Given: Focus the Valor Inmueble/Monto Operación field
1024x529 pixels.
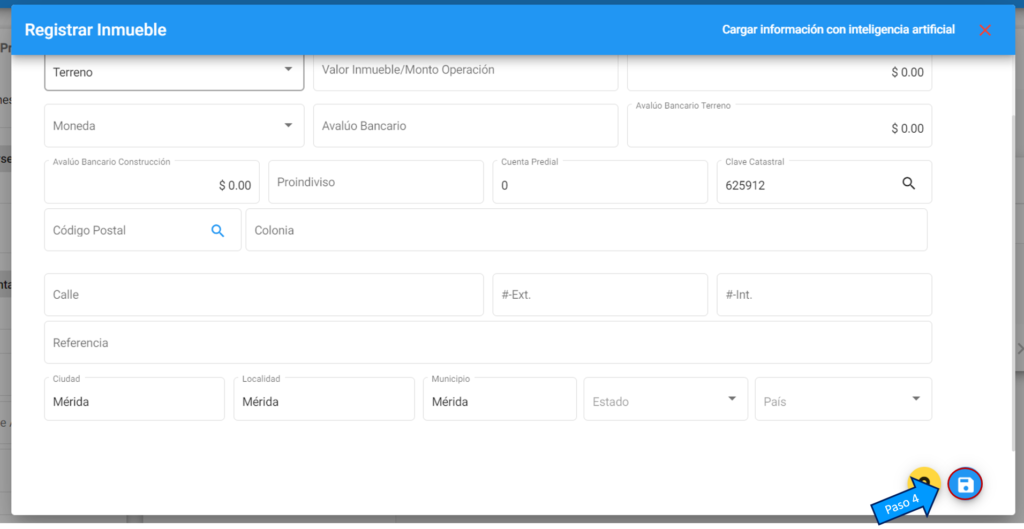Looking at the screenshot, I should [466, 72].
